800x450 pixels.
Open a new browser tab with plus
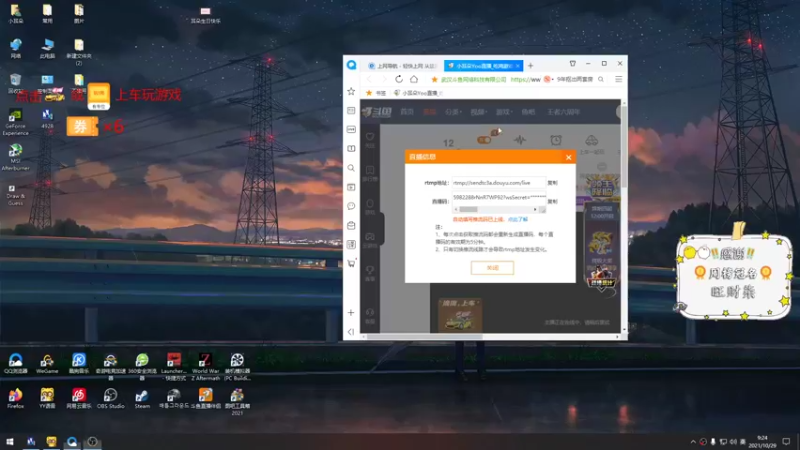(x=531, y=65)
